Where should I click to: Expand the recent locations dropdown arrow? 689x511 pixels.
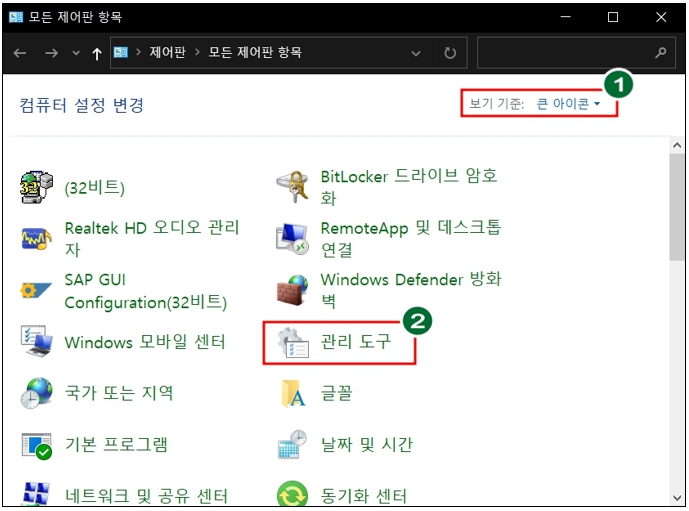pyautogui.click(x=76, y=53)
